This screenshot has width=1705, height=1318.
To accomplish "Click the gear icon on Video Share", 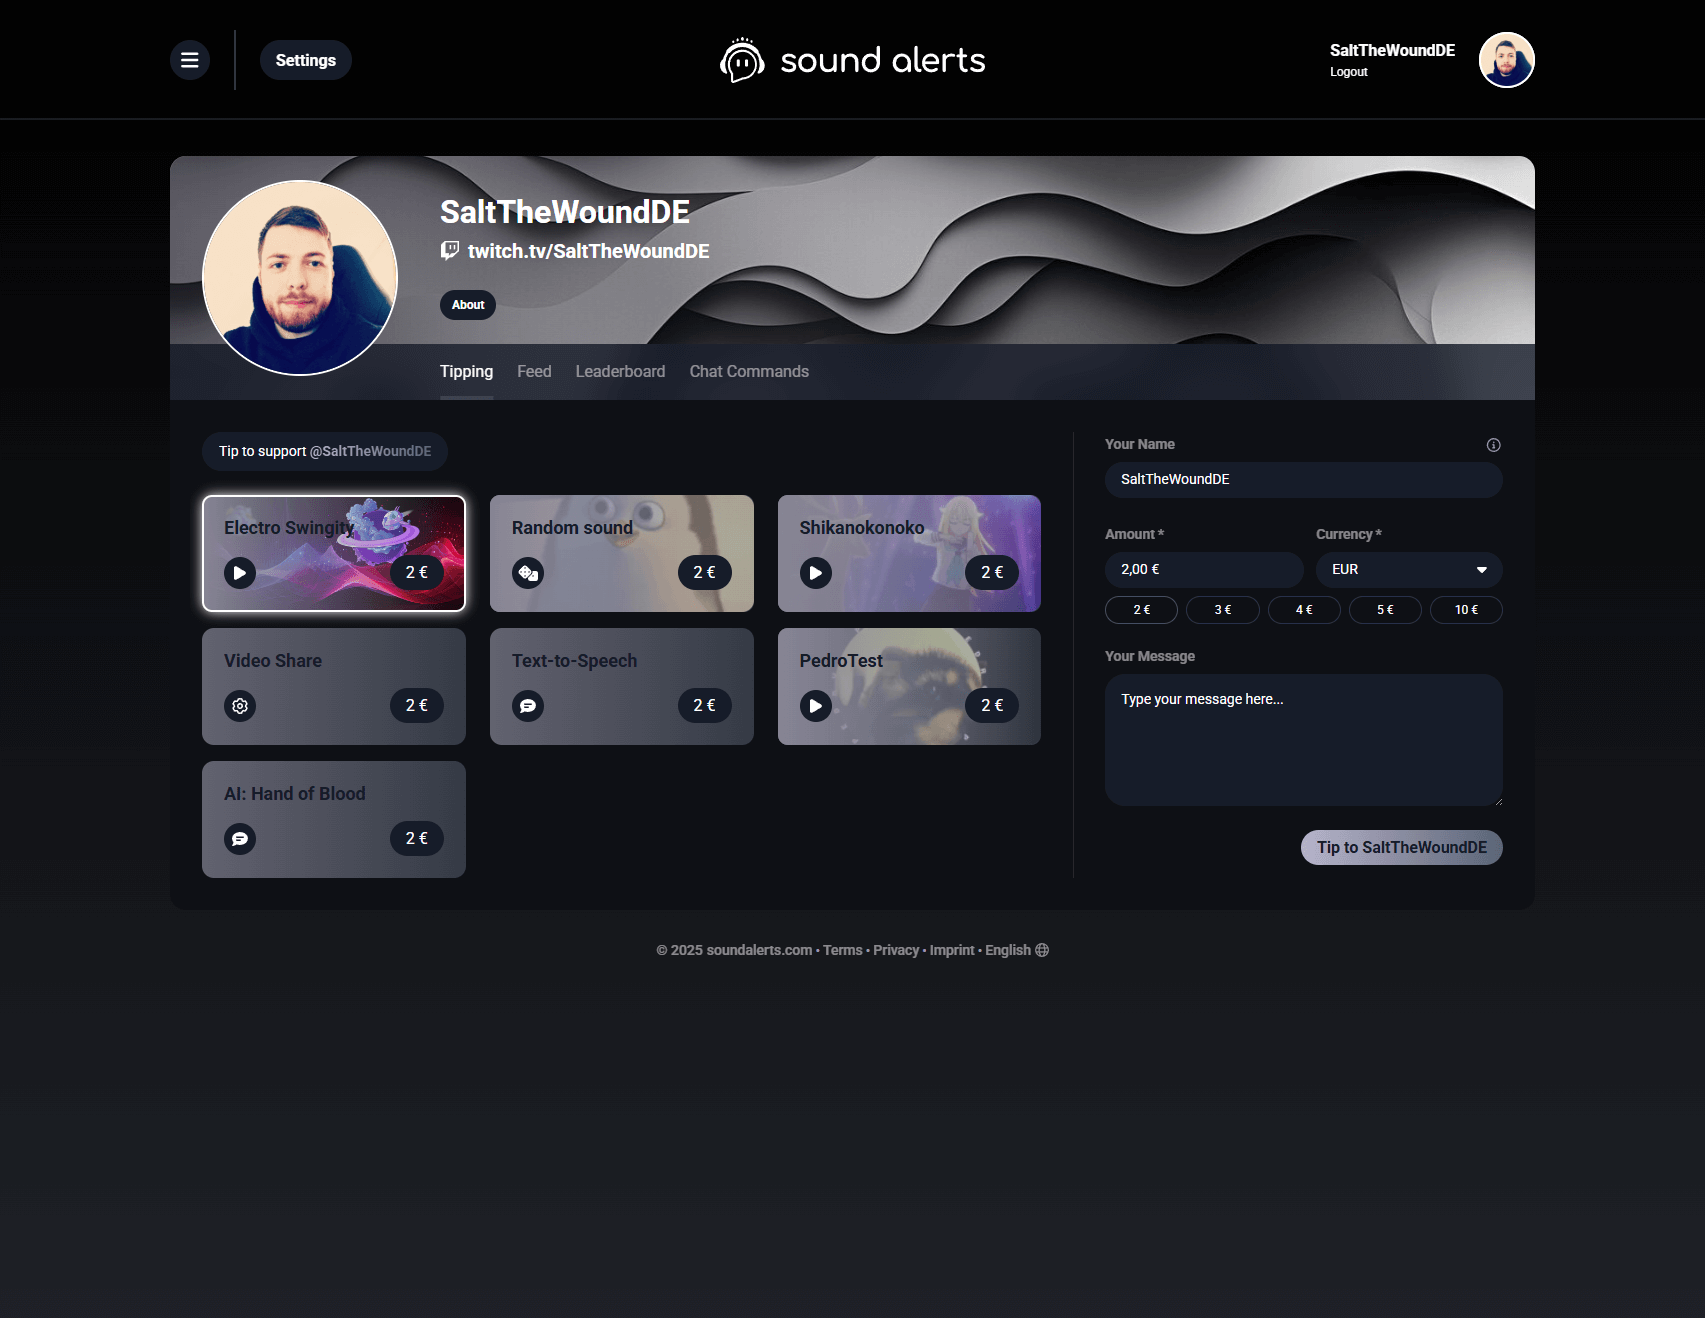I will pos(240,706).
